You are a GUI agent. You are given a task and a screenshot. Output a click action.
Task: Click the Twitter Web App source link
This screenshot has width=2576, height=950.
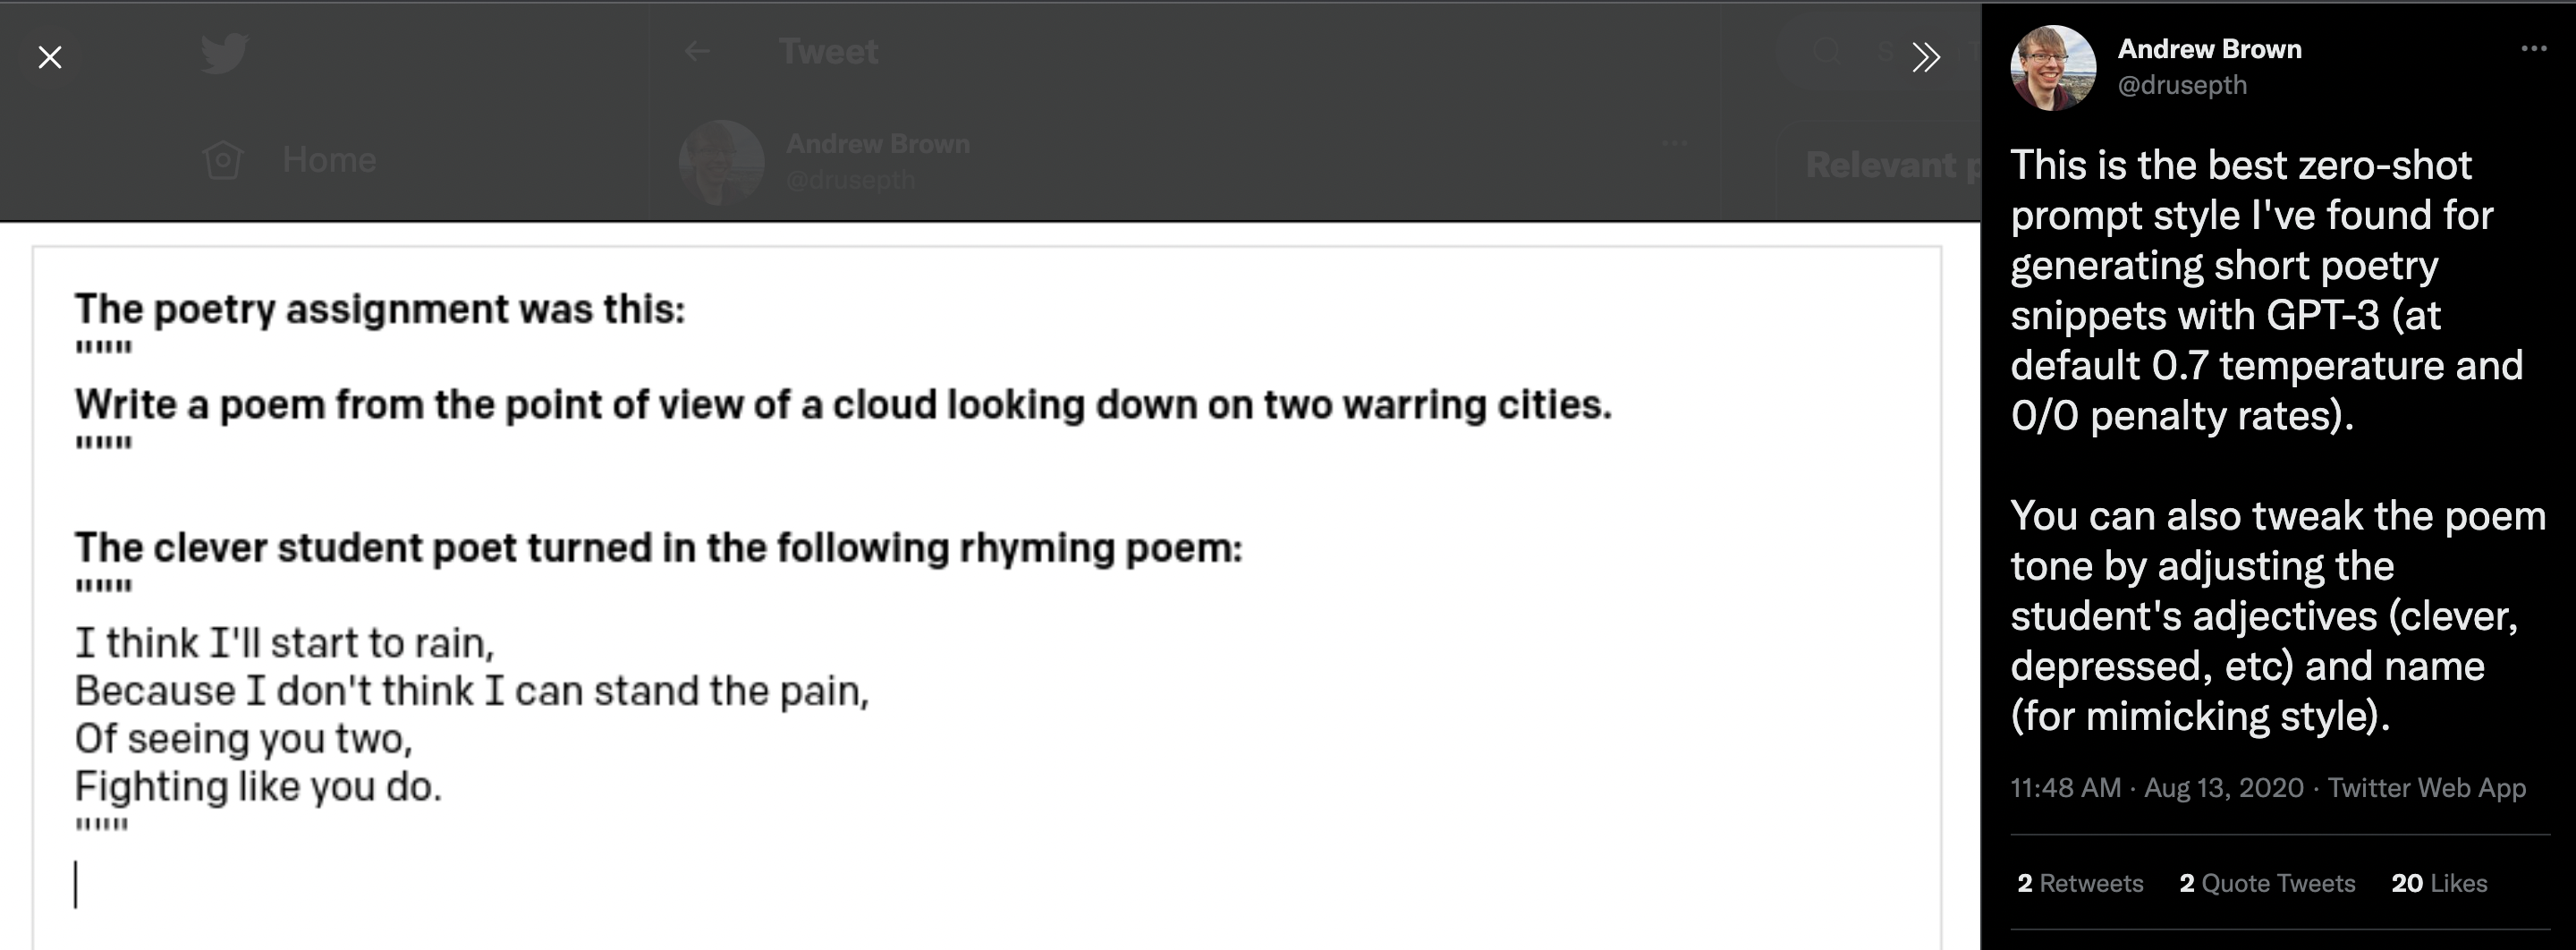[2426, 788]
